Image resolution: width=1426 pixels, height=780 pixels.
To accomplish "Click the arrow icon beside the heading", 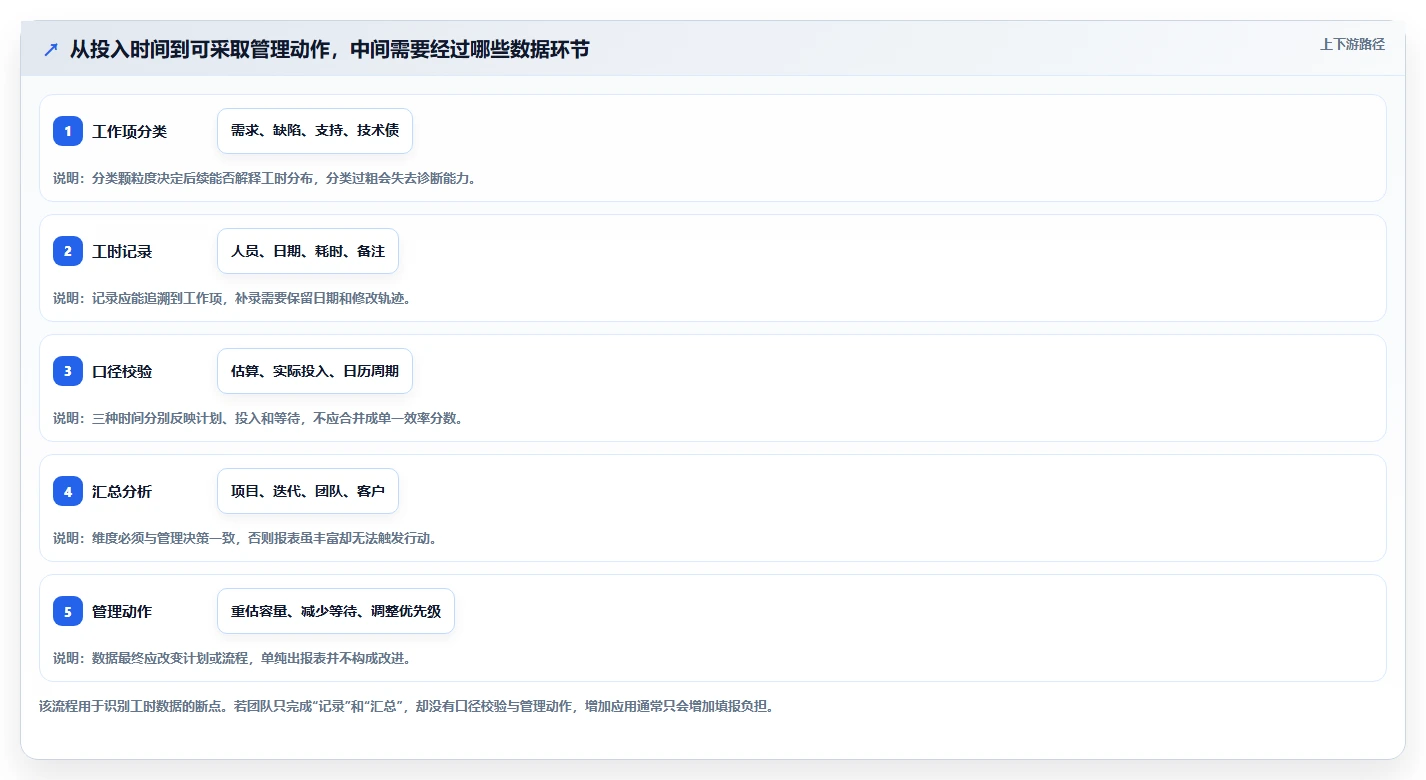I will [51, 50].
